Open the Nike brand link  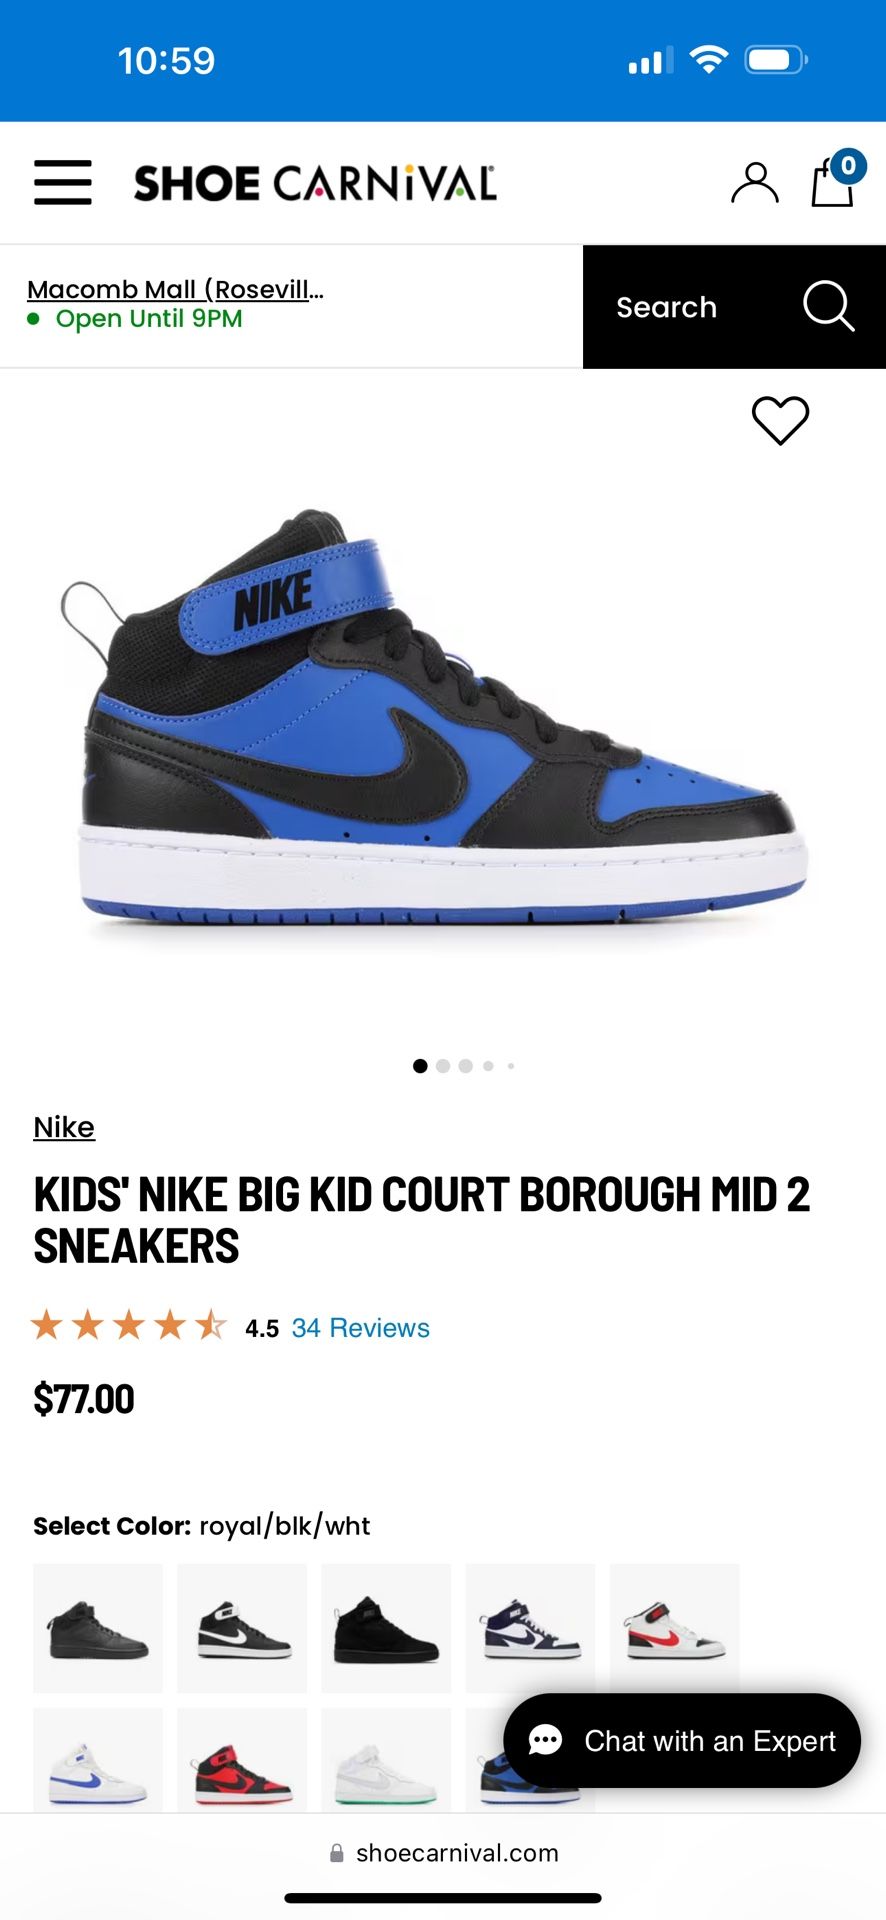[64, 1127]
